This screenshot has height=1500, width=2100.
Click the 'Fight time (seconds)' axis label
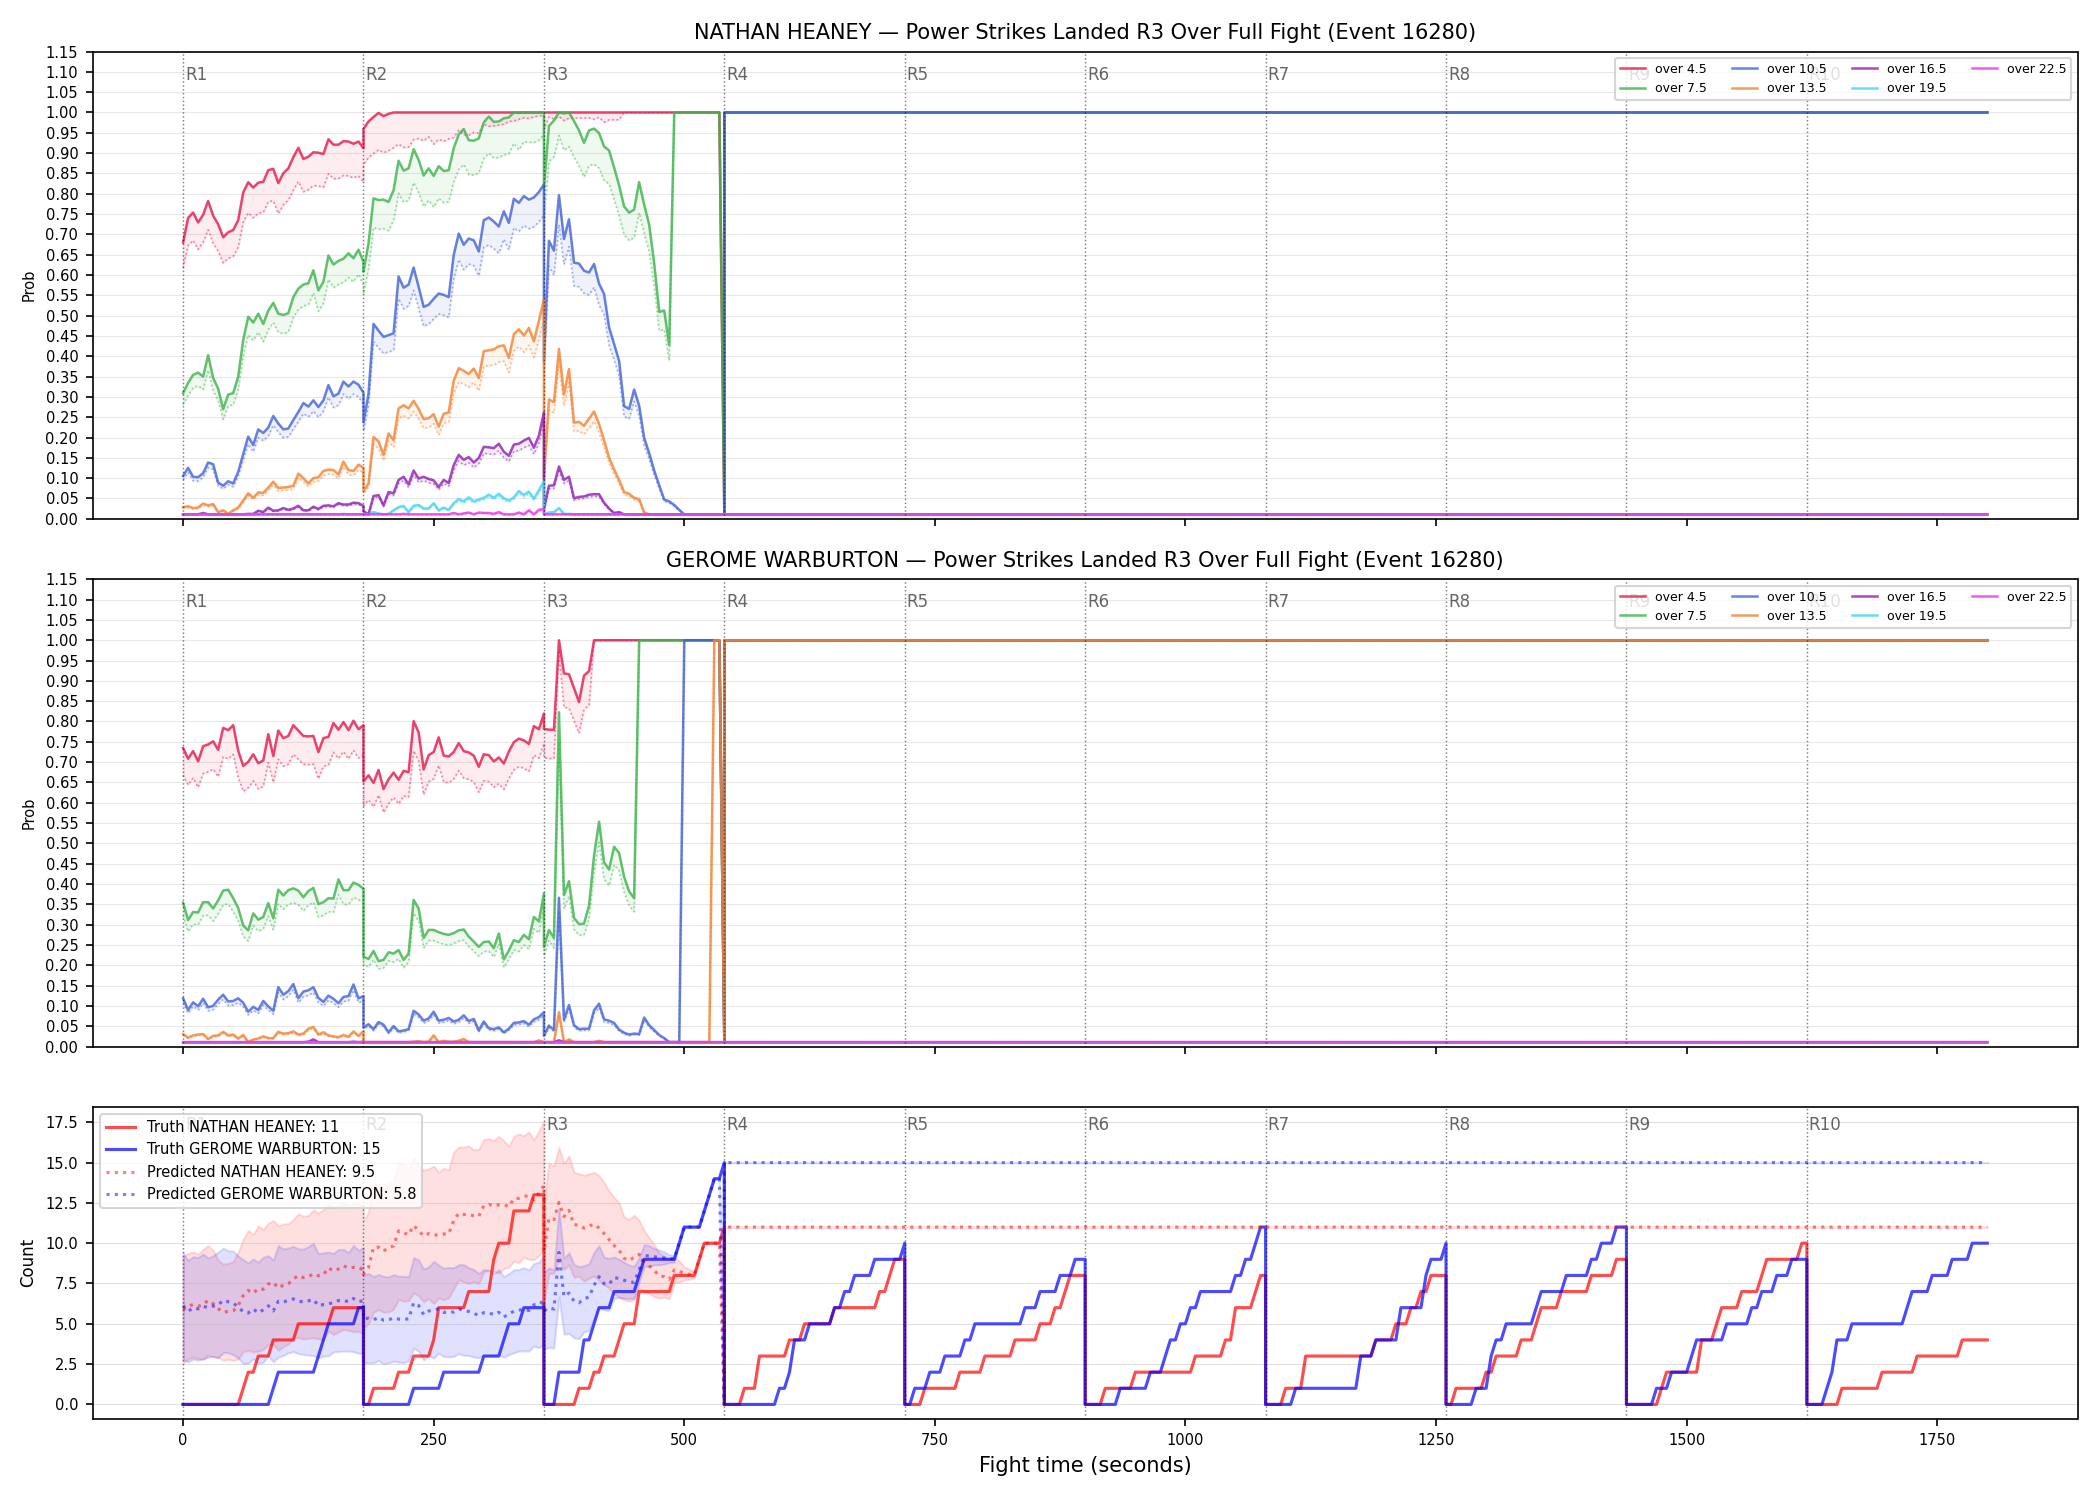click(1085, 1465)
